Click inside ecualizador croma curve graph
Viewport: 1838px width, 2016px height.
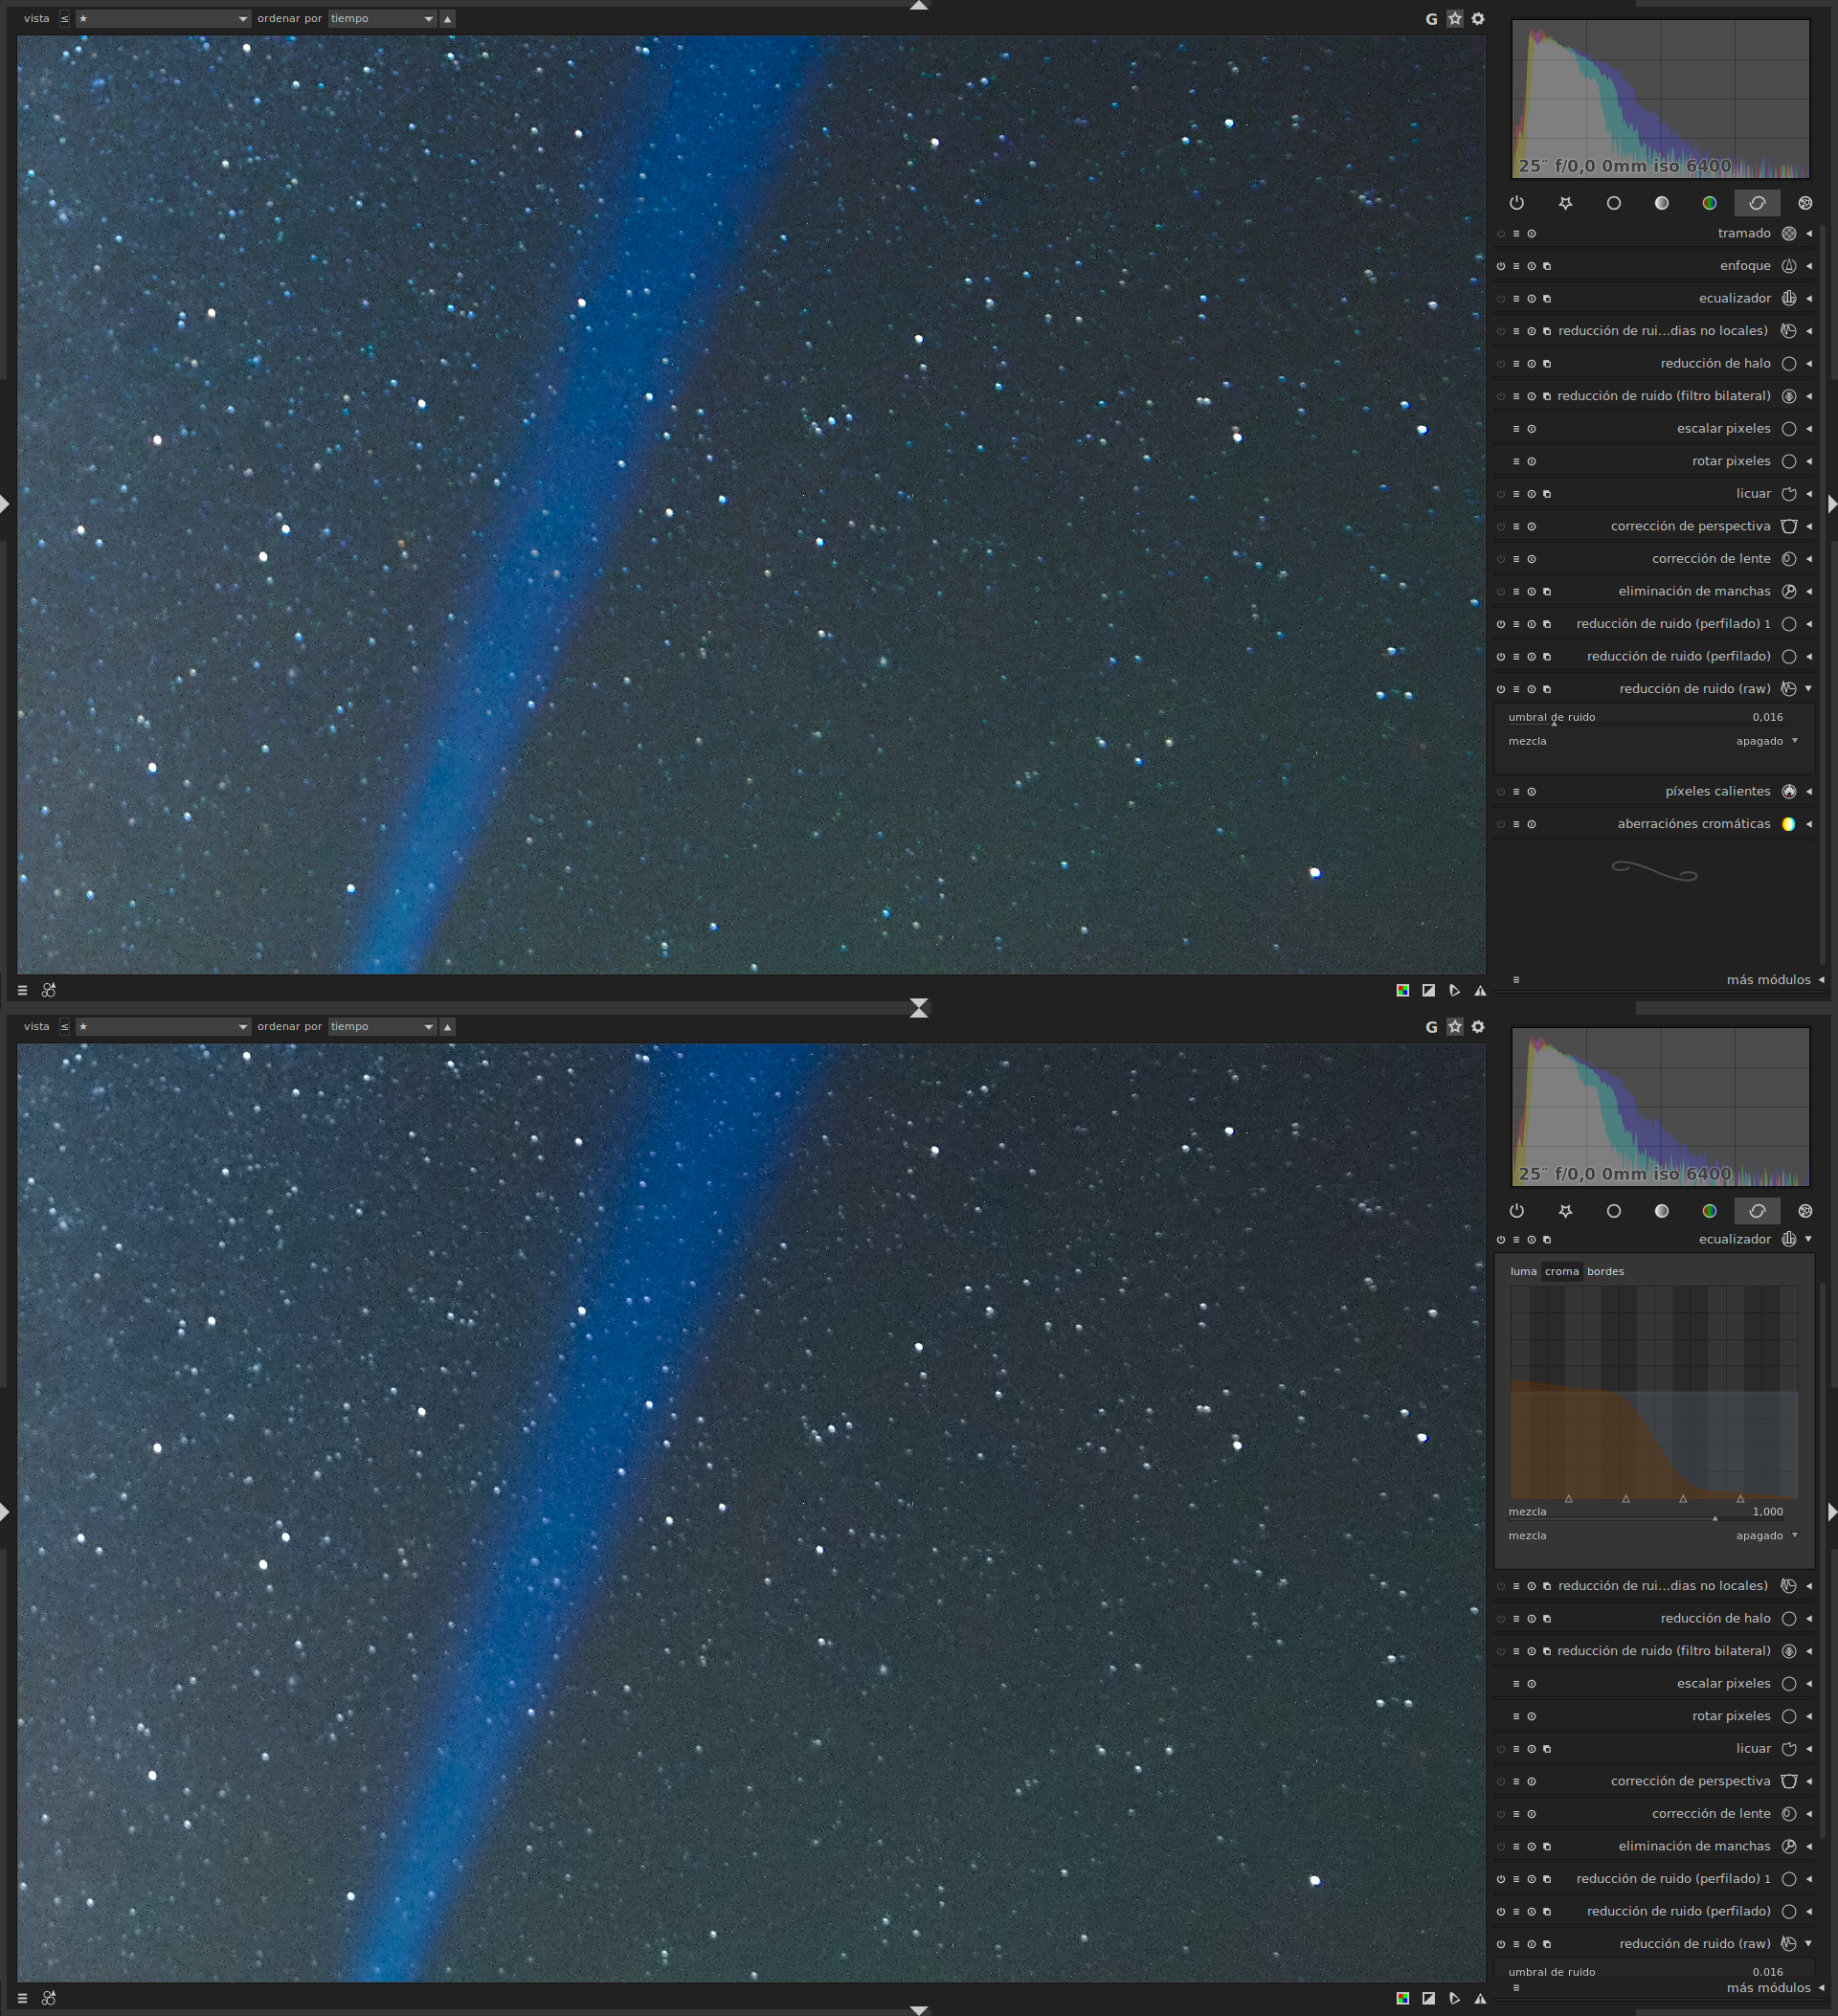1654,1392
